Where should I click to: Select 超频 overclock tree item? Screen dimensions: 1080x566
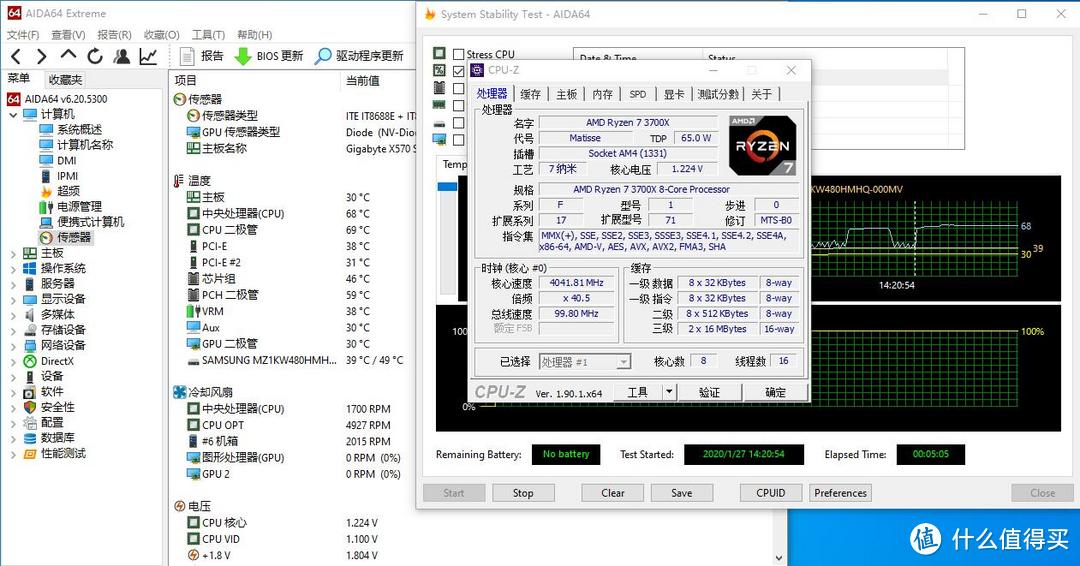tap(68, 191)
